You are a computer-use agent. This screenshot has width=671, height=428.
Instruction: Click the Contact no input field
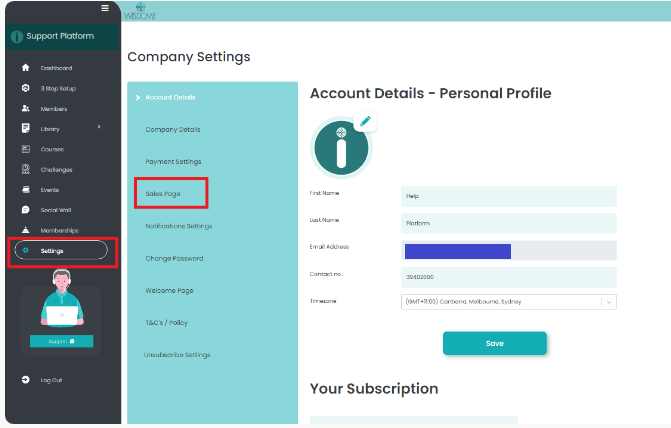(x=509, y=277)
